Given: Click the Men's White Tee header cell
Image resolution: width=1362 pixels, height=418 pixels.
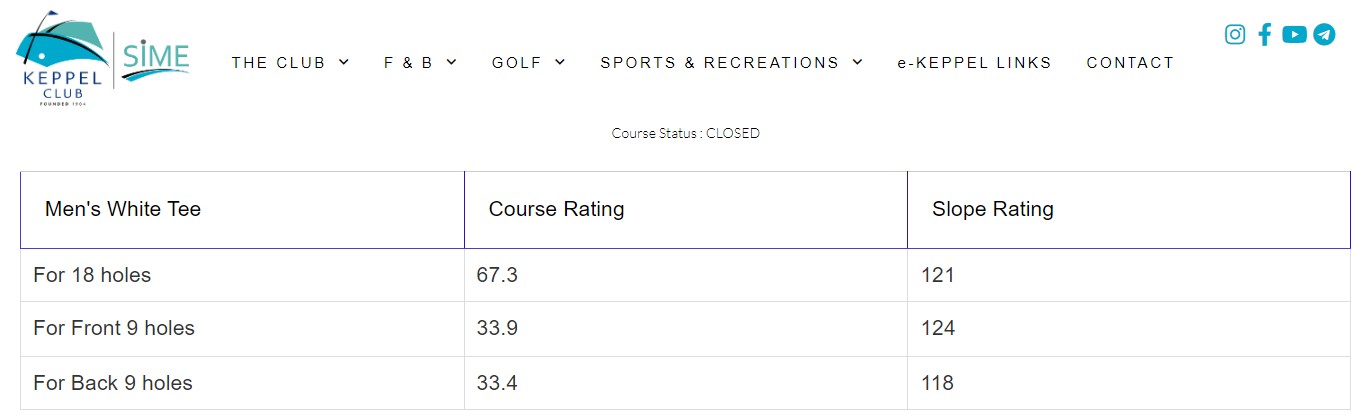Looking at the screenshot, I should click(123, 210).
